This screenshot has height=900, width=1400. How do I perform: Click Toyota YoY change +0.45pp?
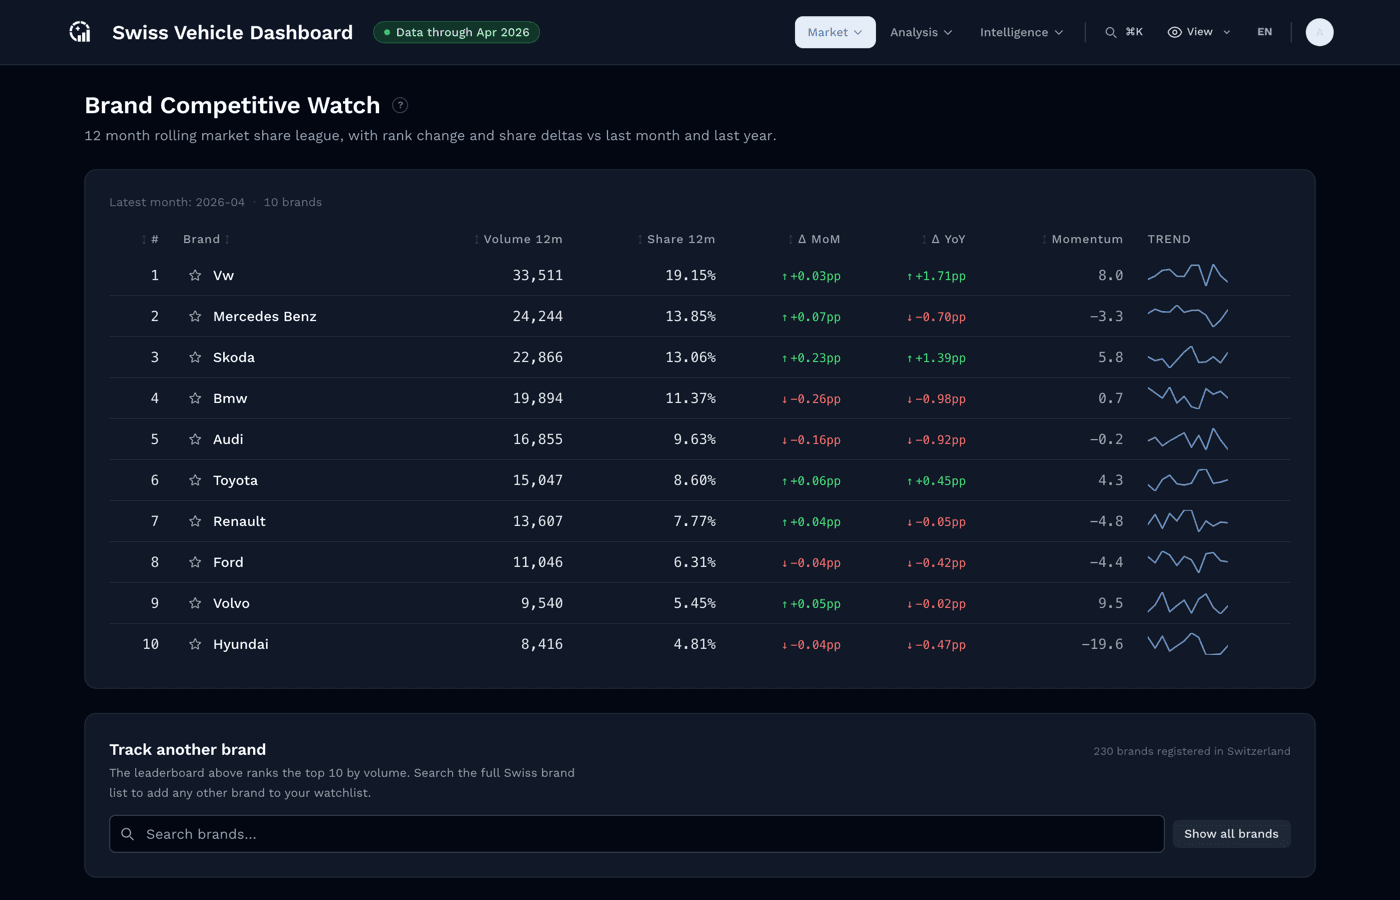pos(936,480)
